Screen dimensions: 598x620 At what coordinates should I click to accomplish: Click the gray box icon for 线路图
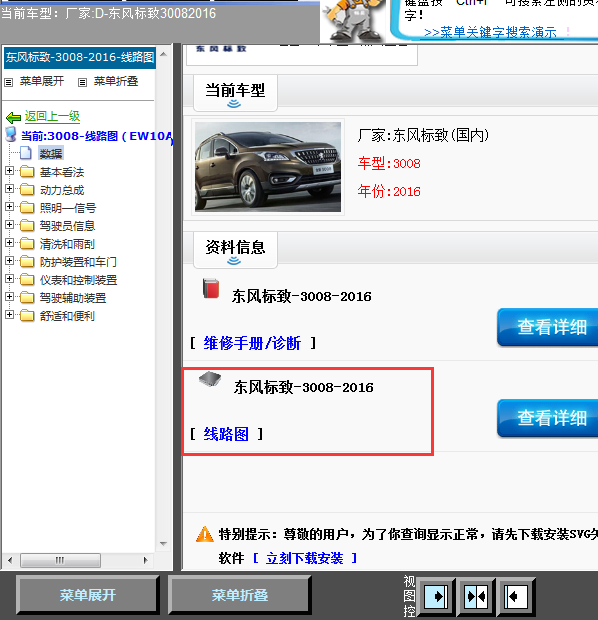210,379
